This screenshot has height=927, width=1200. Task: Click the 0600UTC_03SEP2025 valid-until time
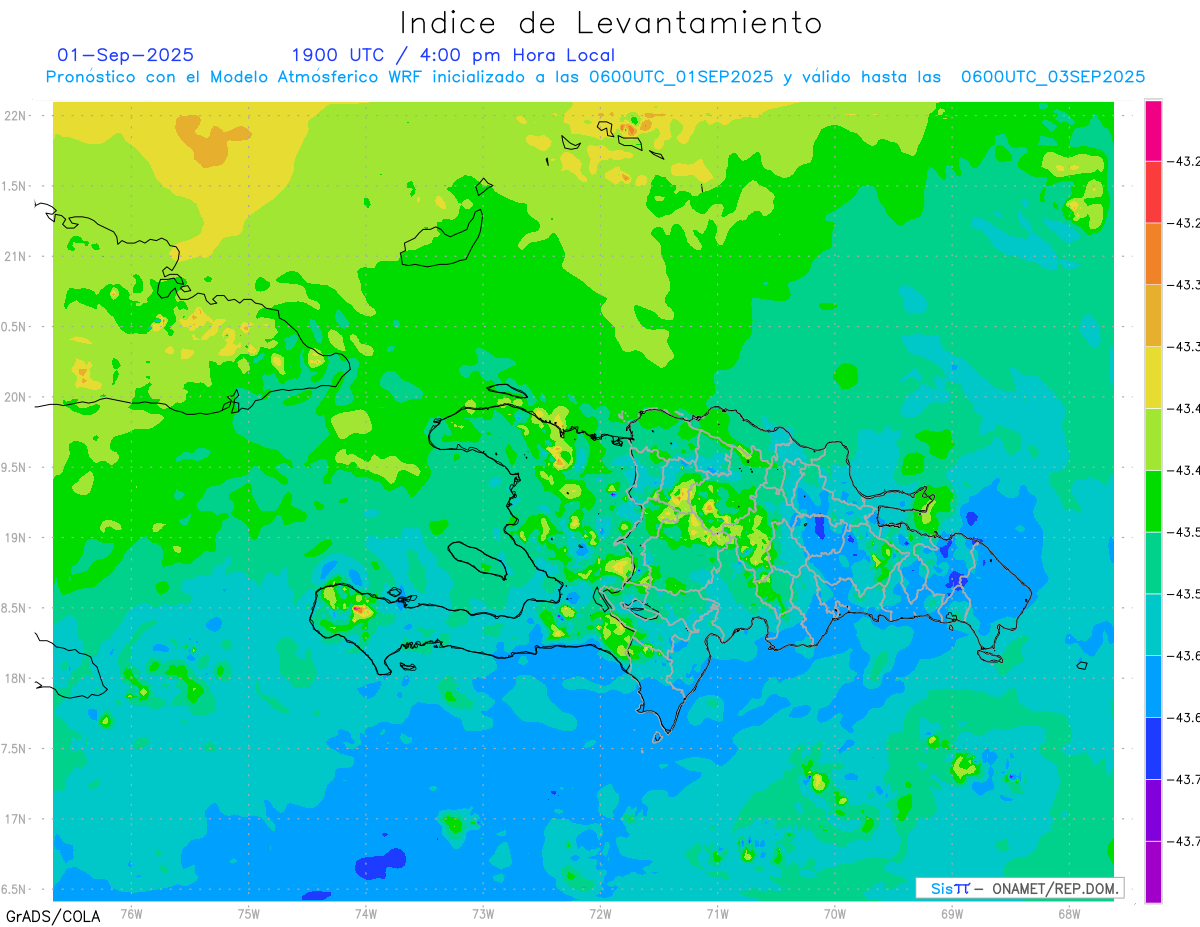[x=1053, y=77]
